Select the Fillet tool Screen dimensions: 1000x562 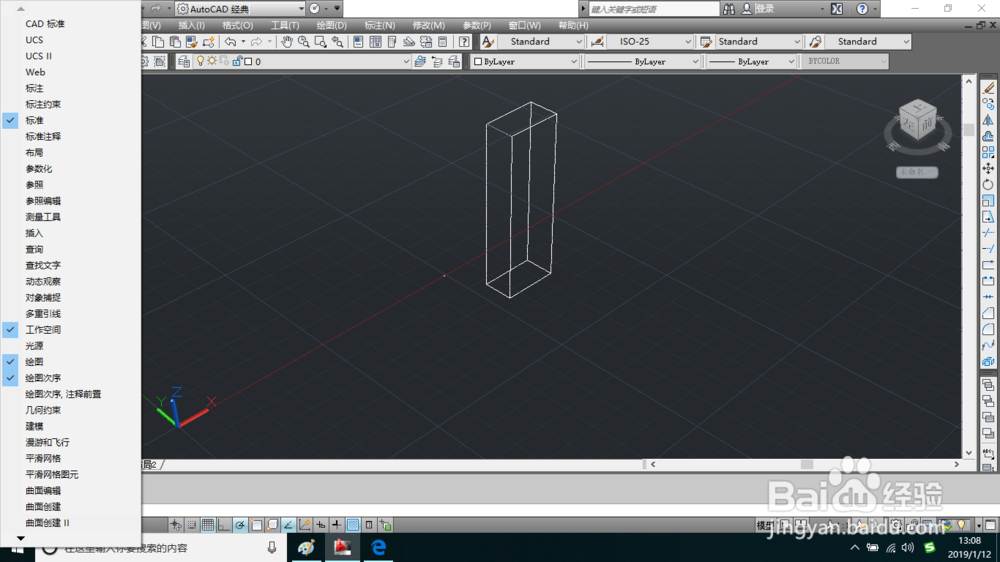click(988, 329)
